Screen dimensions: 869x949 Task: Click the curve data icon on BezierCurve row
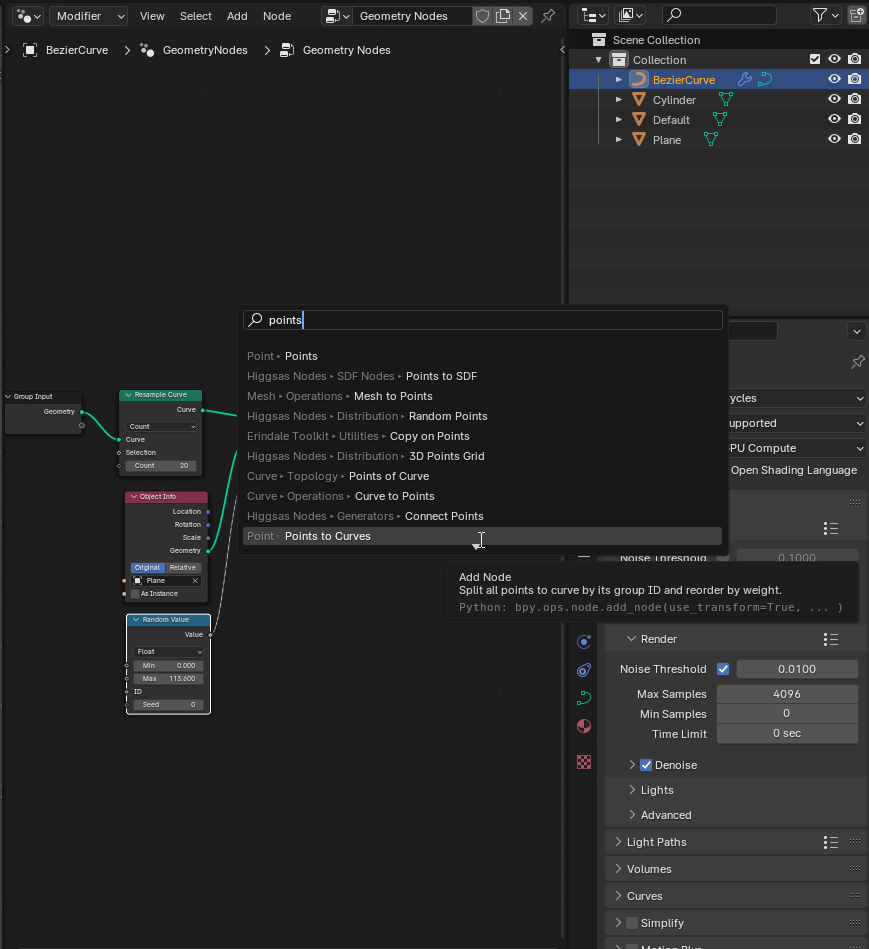pos(766,79)
